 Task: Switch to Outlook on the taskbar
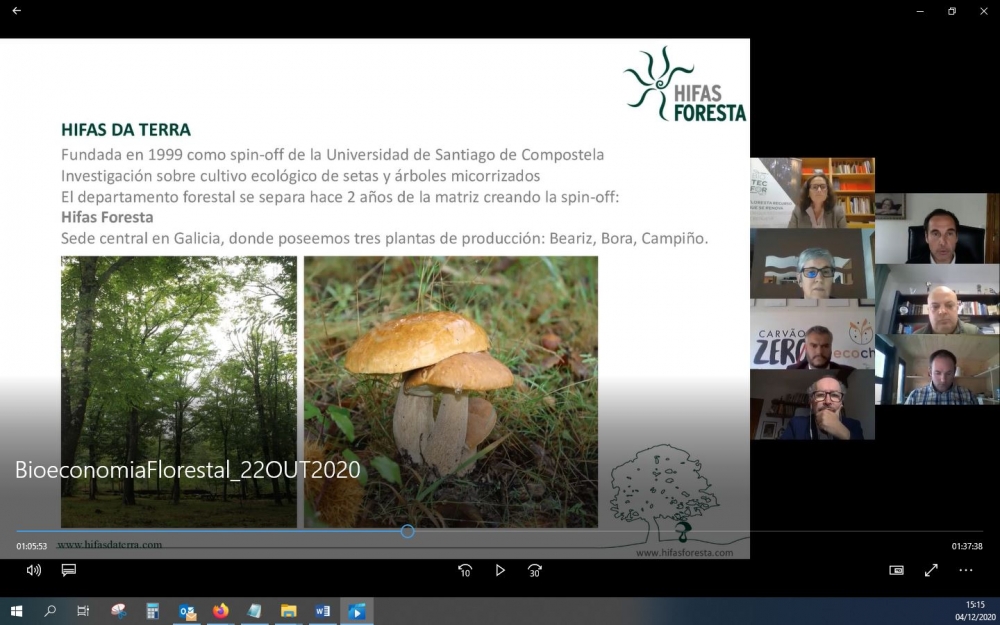click(187, 611)
